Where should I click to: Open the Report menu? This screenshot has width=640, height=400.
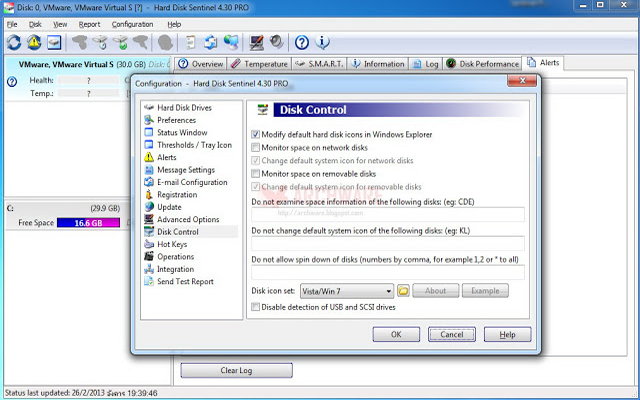pos(89,24)
